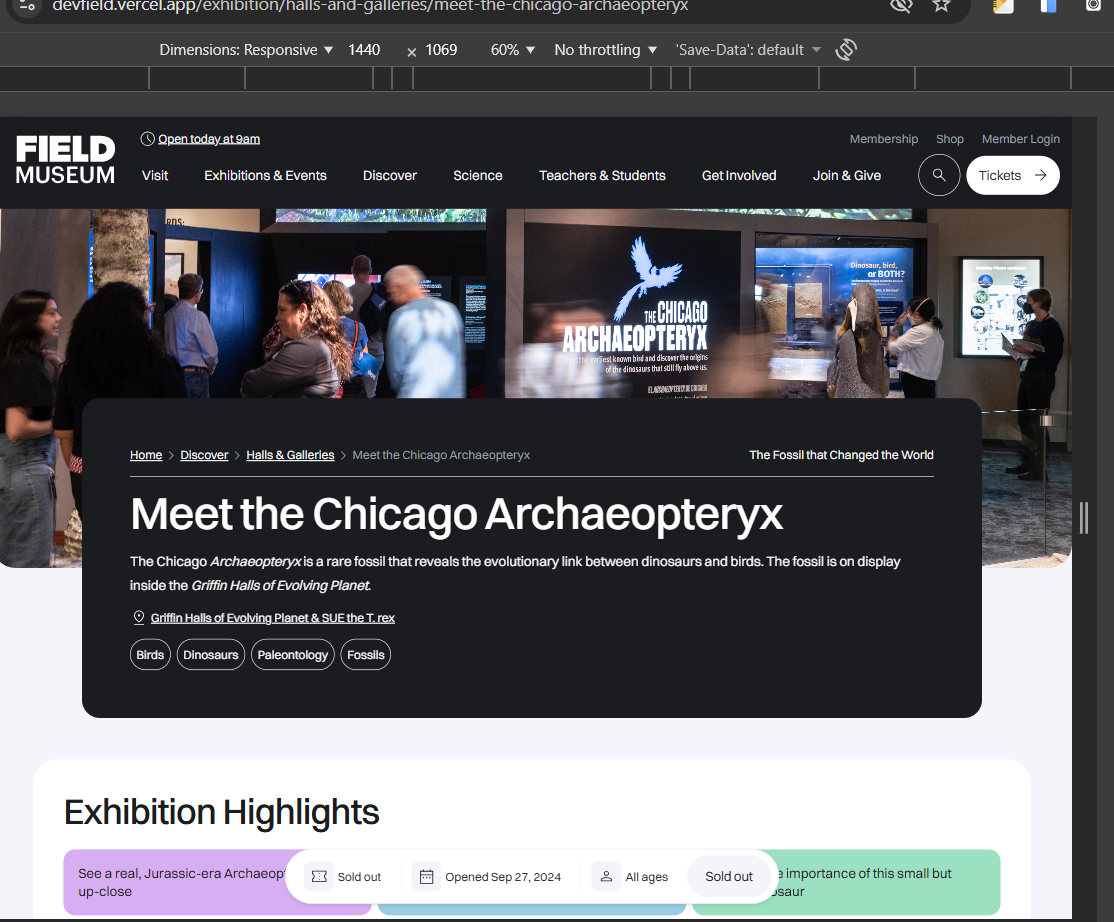The width and height of the screenshot is (1114, 922).
Task: Click the Opened Sep 27, 2024 text
Action: (x=502, y=877)
